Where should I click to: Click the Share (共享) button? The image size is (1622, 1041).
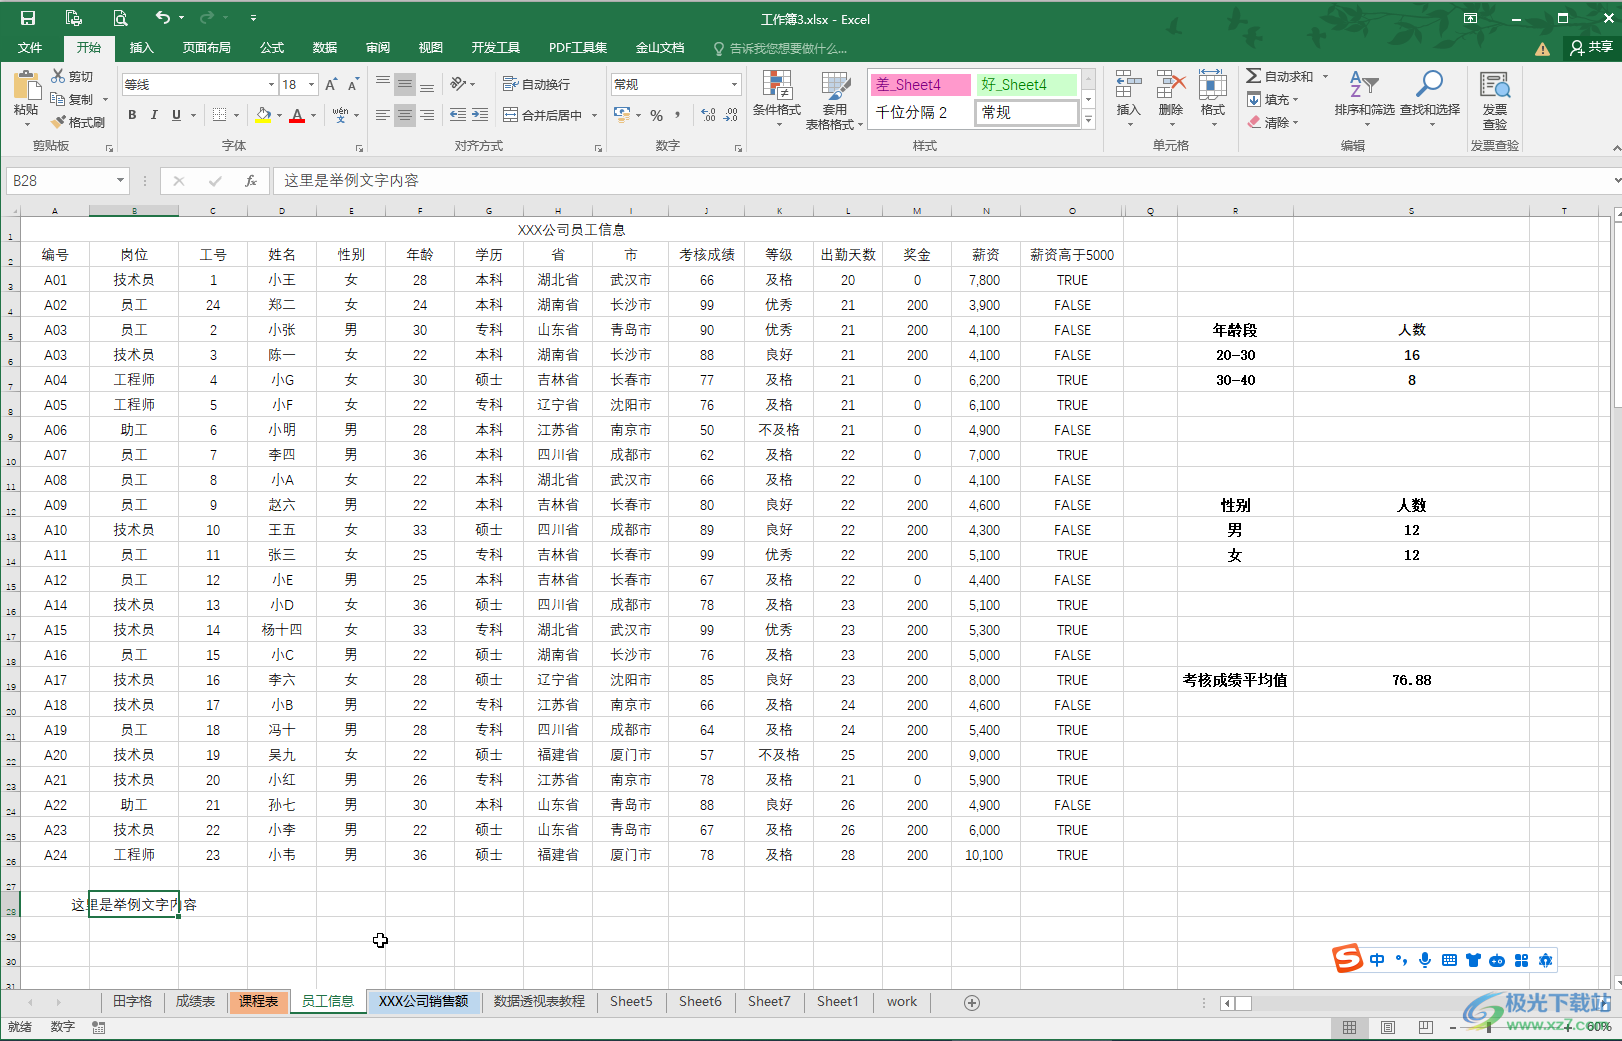1591,47
